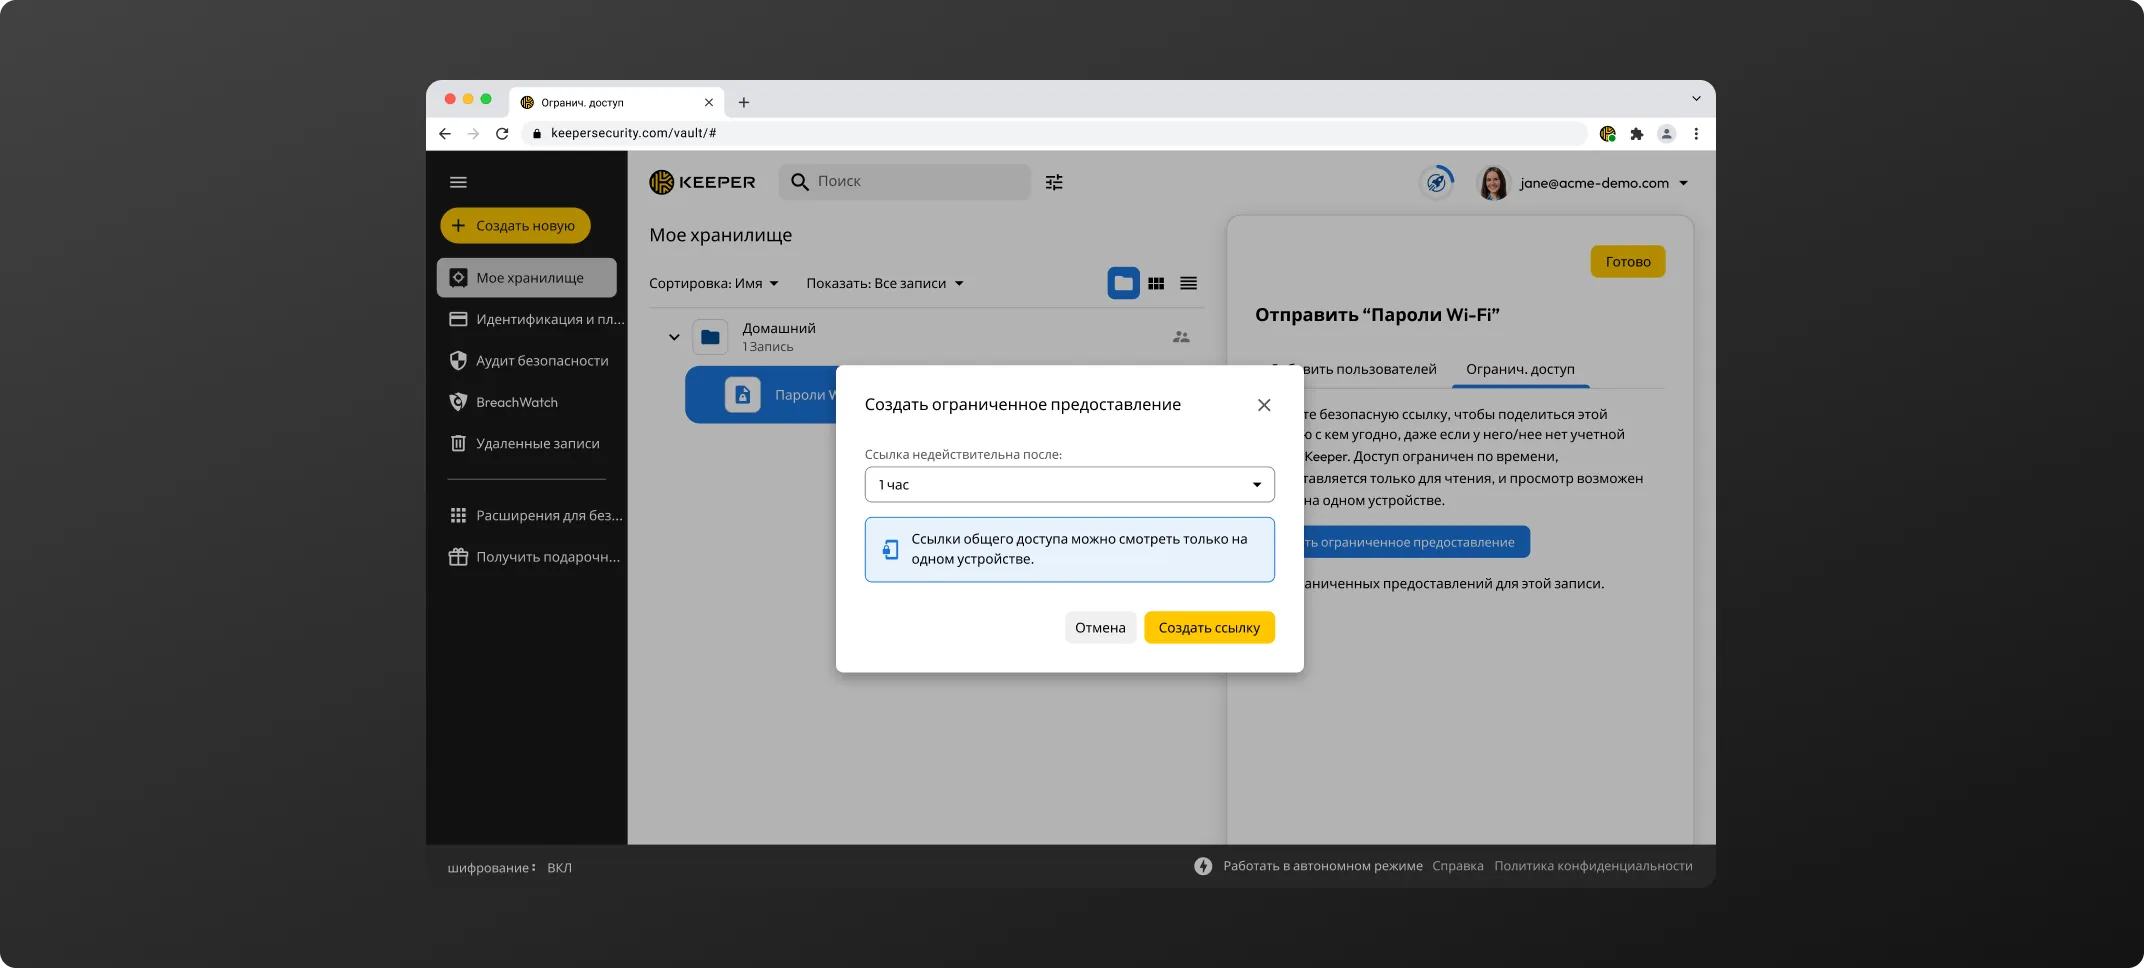Switch to grid view icon
This screenshot has height=968, width=2144.
click(1156, 284)
